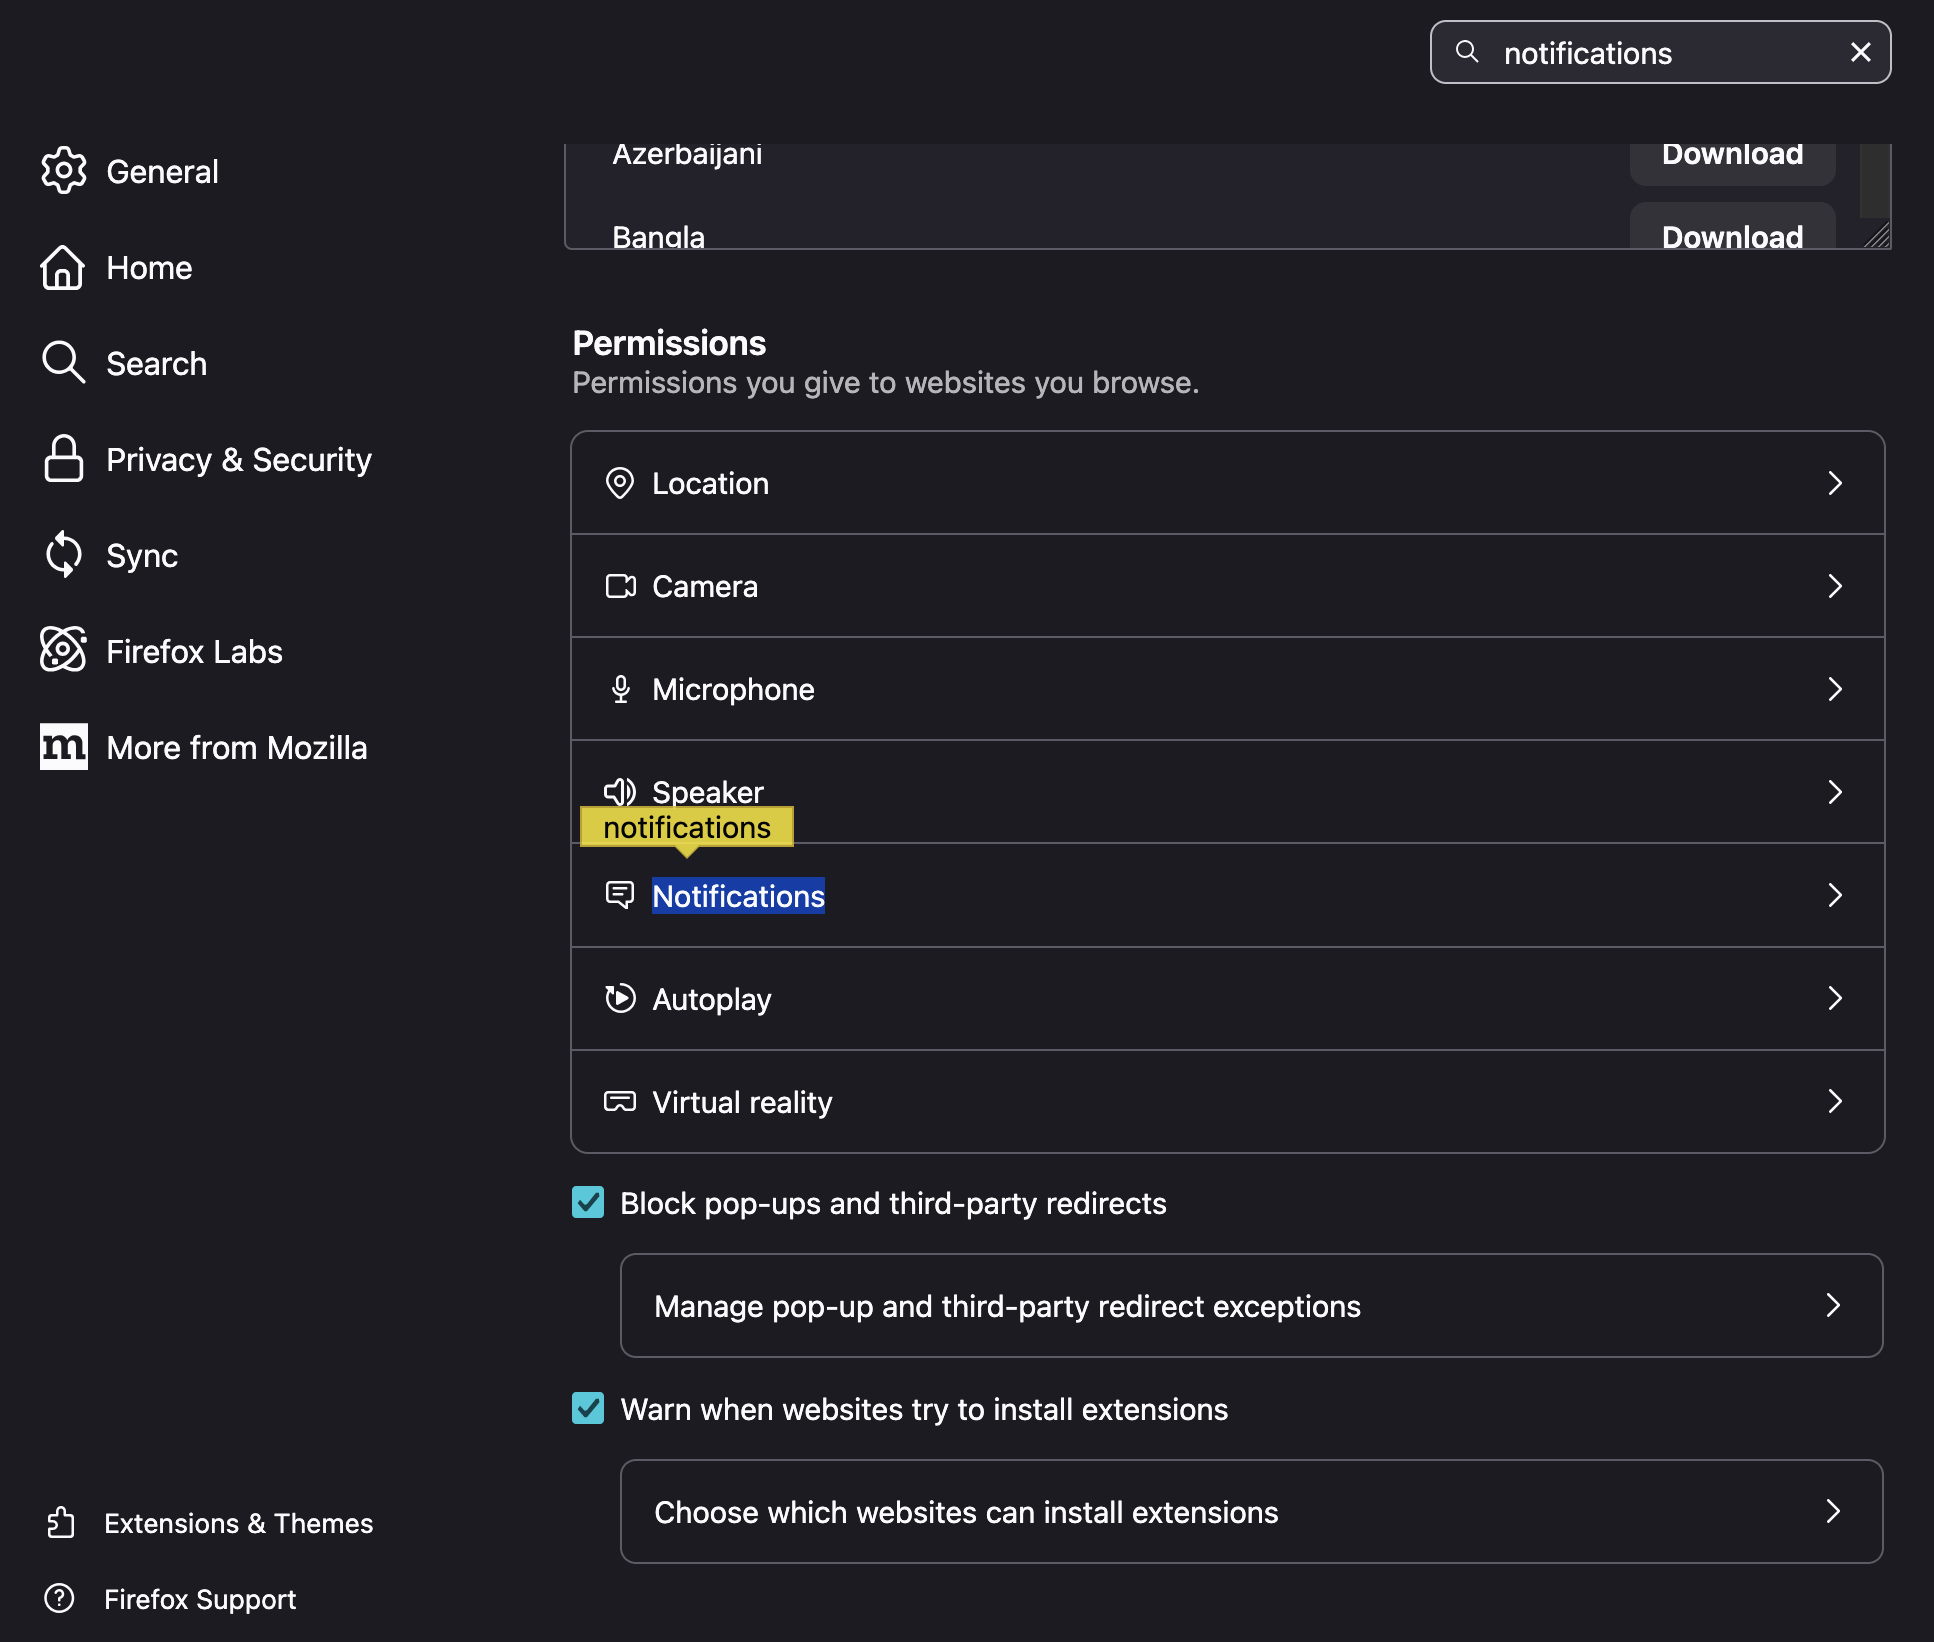Clear the notifications search with X

click(1860, 52)
